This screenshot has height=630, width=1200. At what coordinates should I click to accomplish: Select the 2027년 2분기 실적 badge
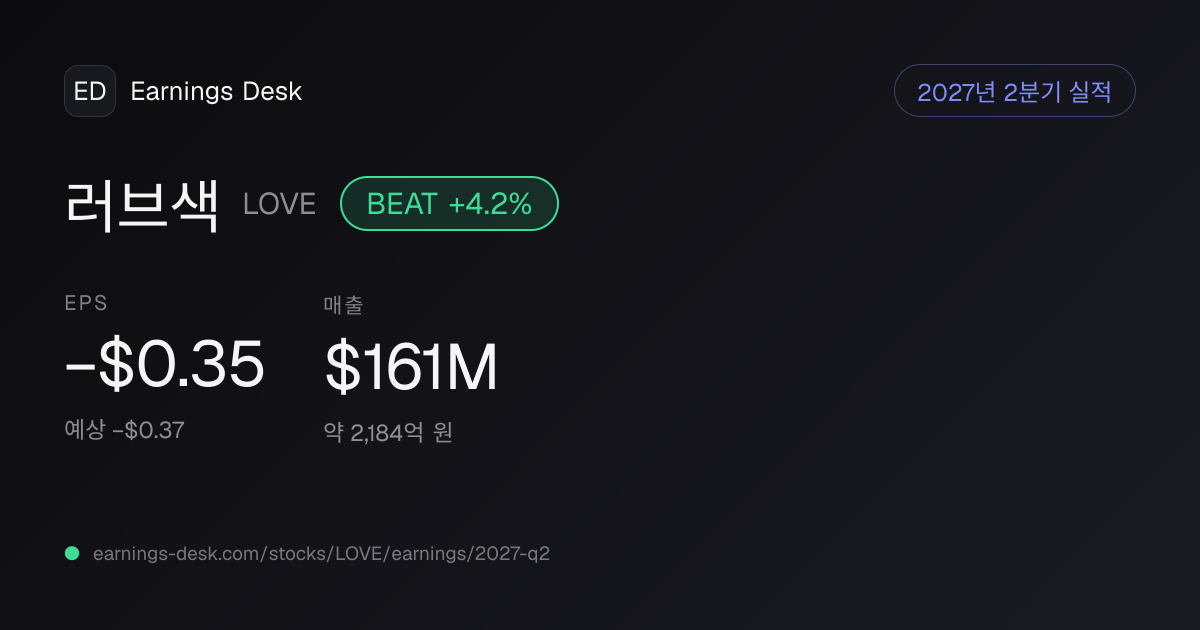1014,91
